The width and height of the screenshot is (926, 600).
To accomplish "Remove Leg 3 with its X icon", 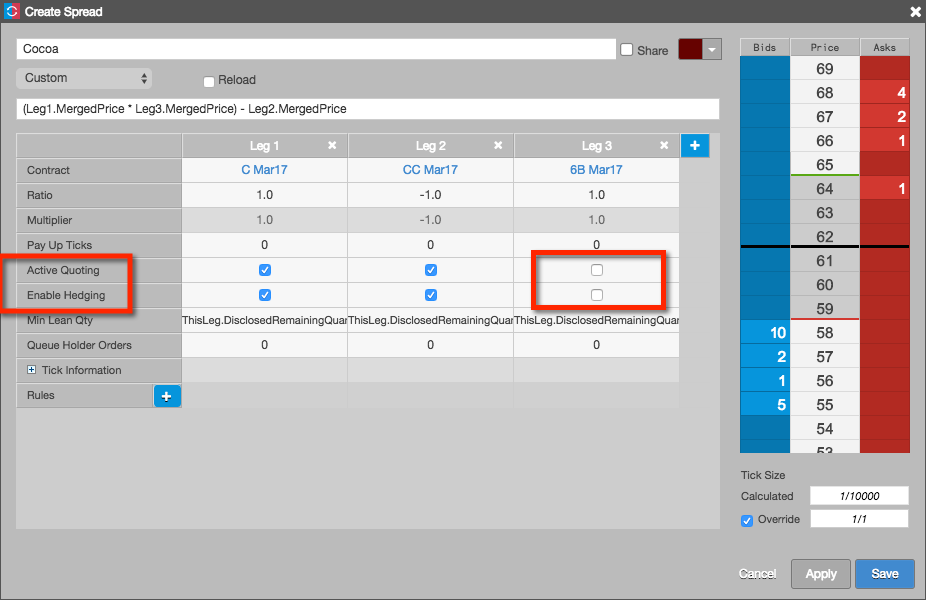I will pyautogui.click(x=664, y=145).
